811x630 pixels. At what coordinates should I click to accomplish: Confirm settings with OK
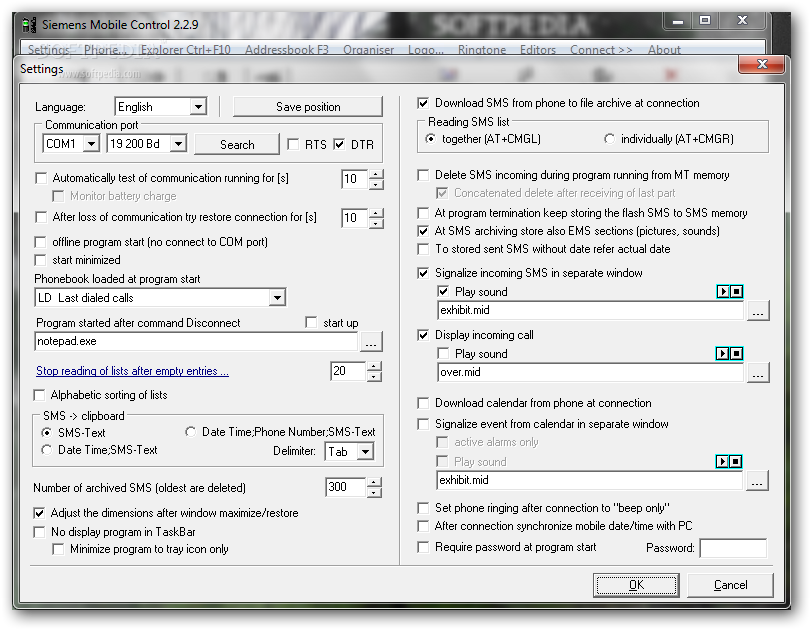coord(636,585)
